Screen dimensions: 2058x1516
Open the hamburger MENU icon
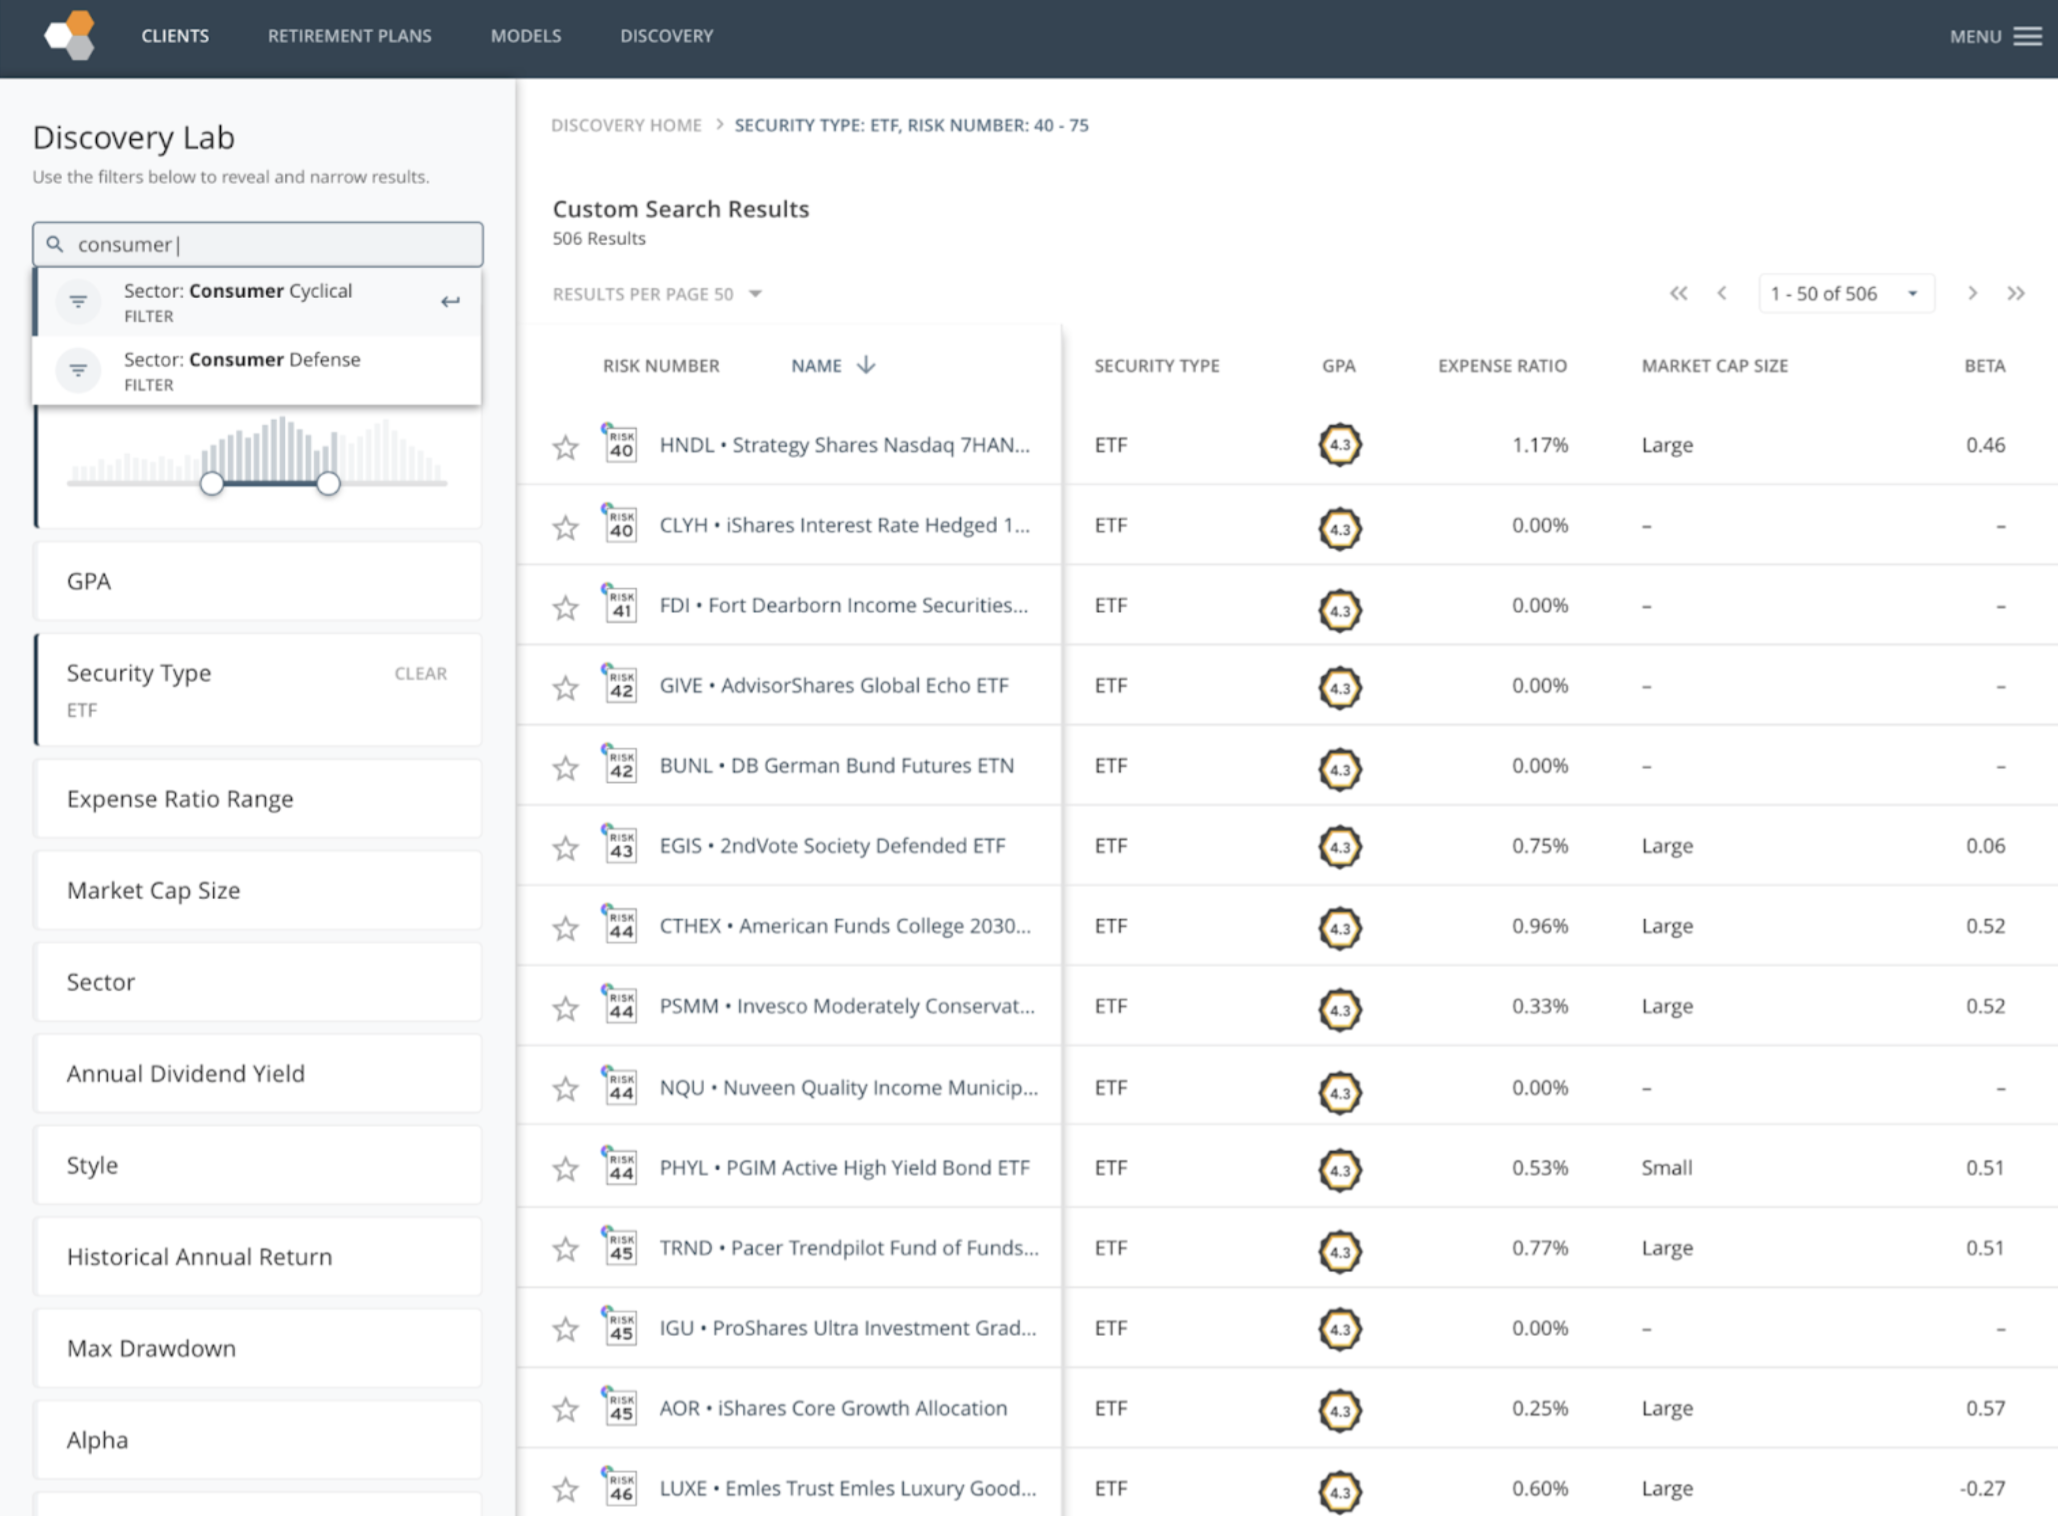2027,36
